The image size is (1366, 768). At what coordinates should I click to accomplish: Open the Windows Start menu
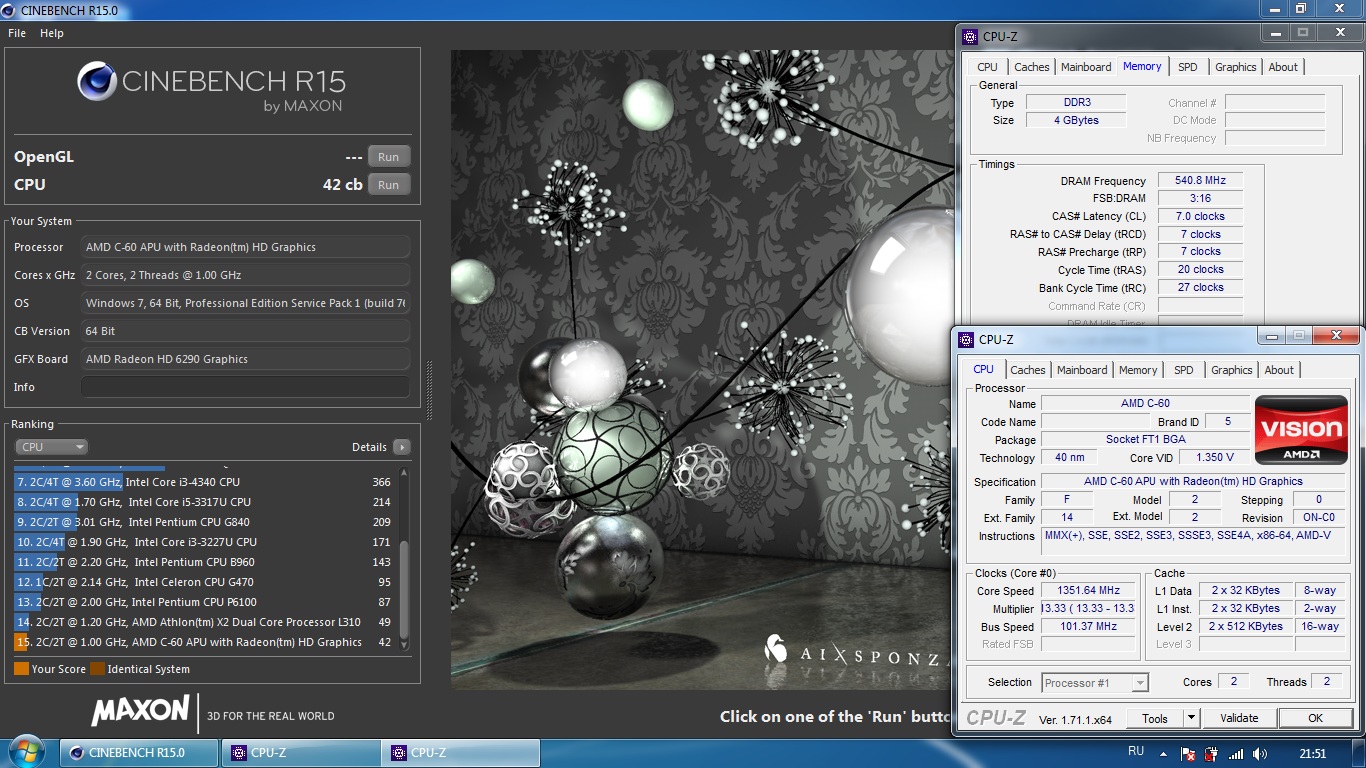coord(25,752)
